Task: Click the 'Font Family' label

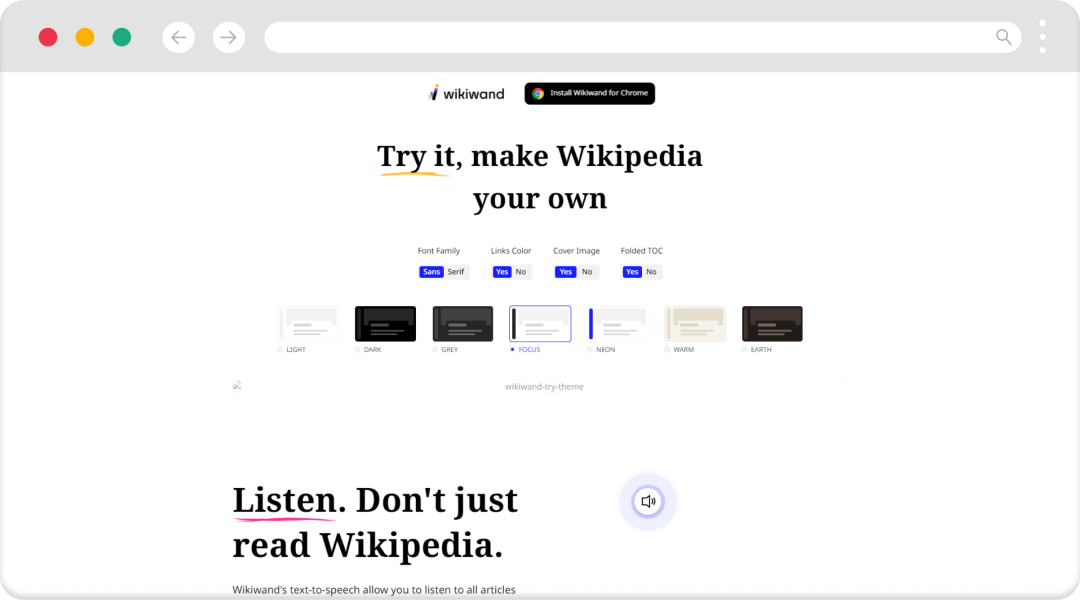Action: point(439,251)
